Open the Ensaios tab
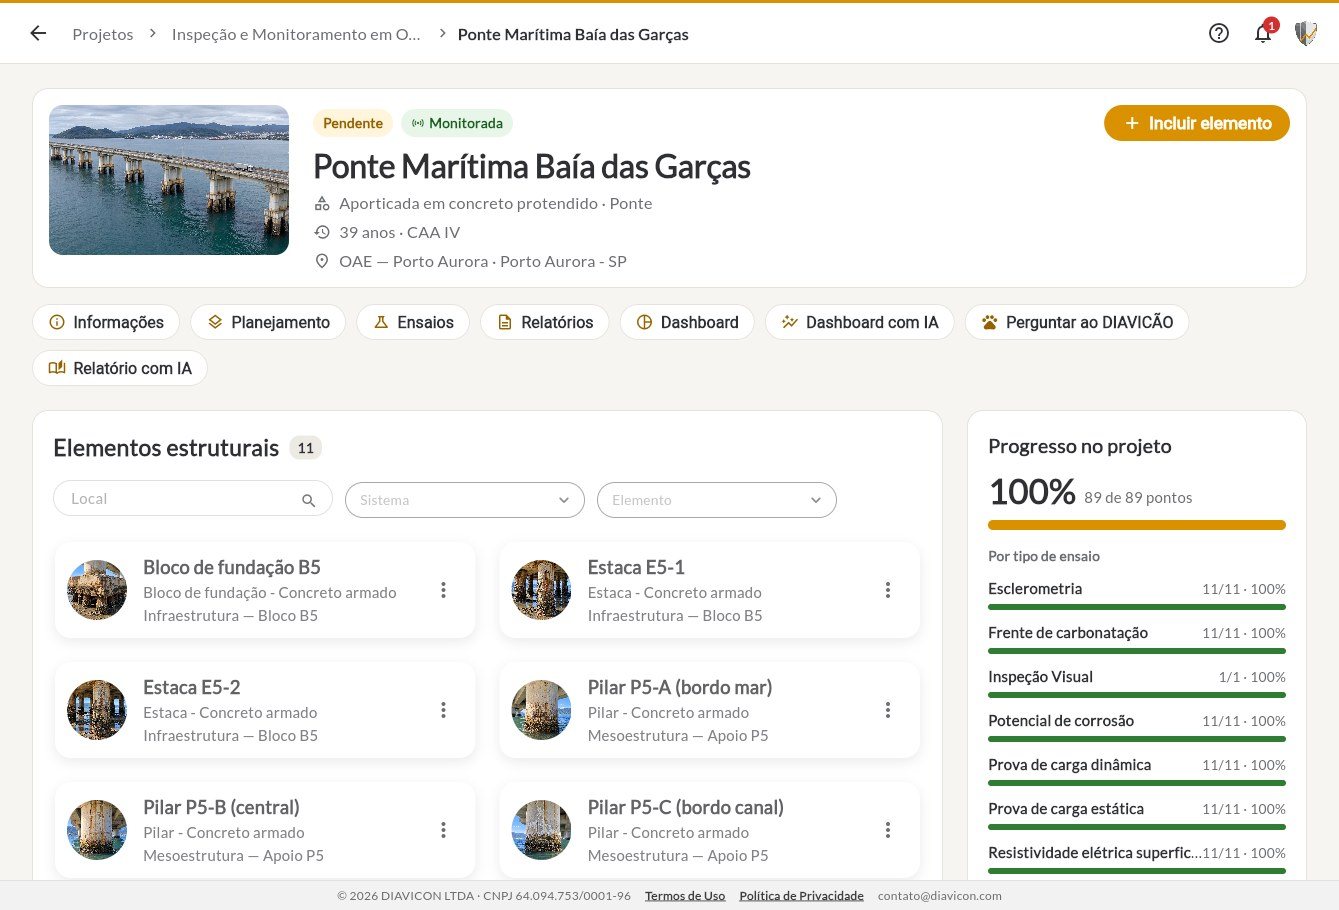 click(413, 322)
